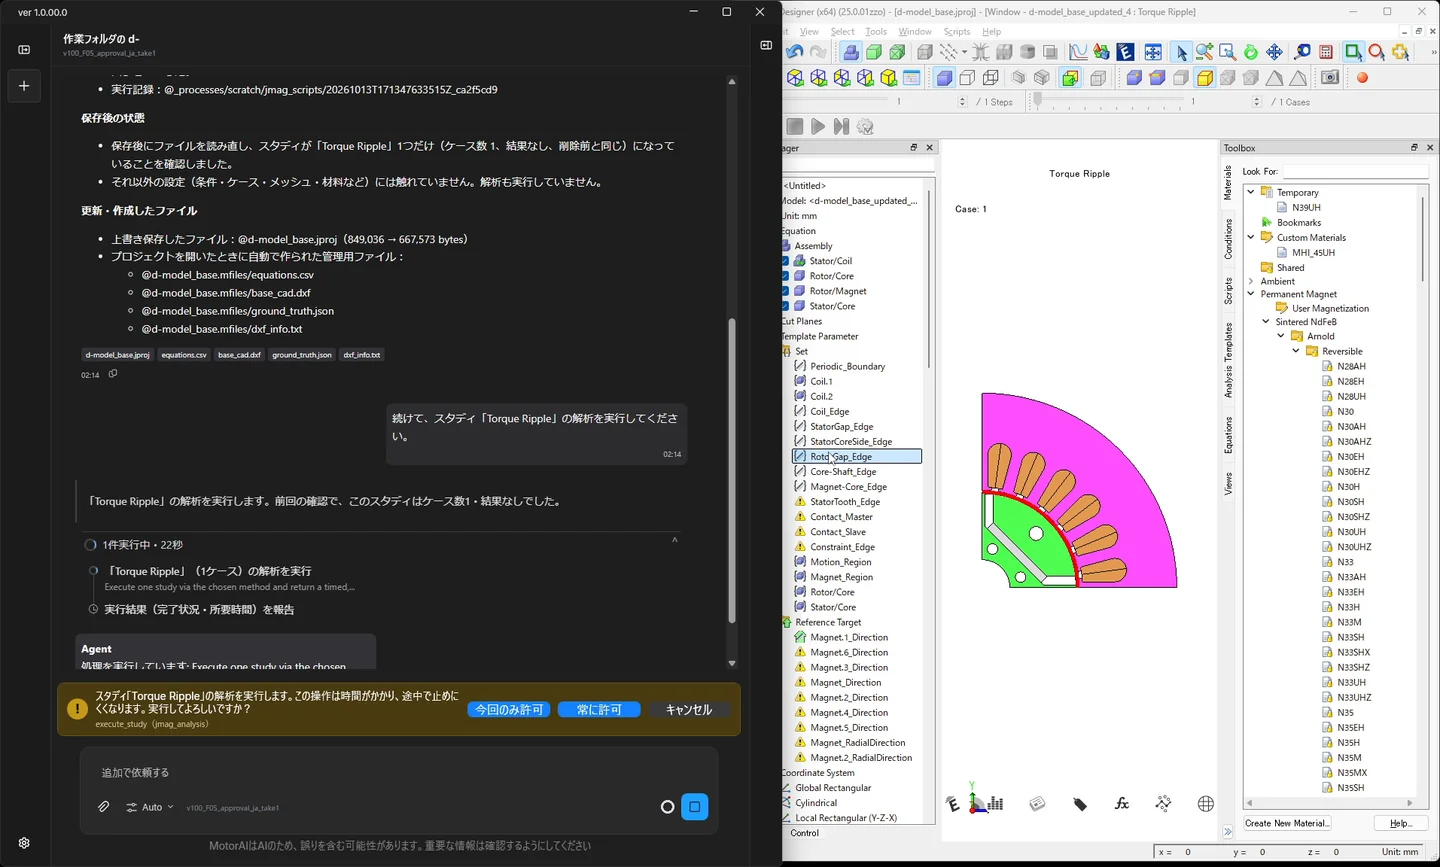This screenshot has height=867, width=1440.
Task: Open MotorAI settings gear icon
Action: (x=24, y=843)
